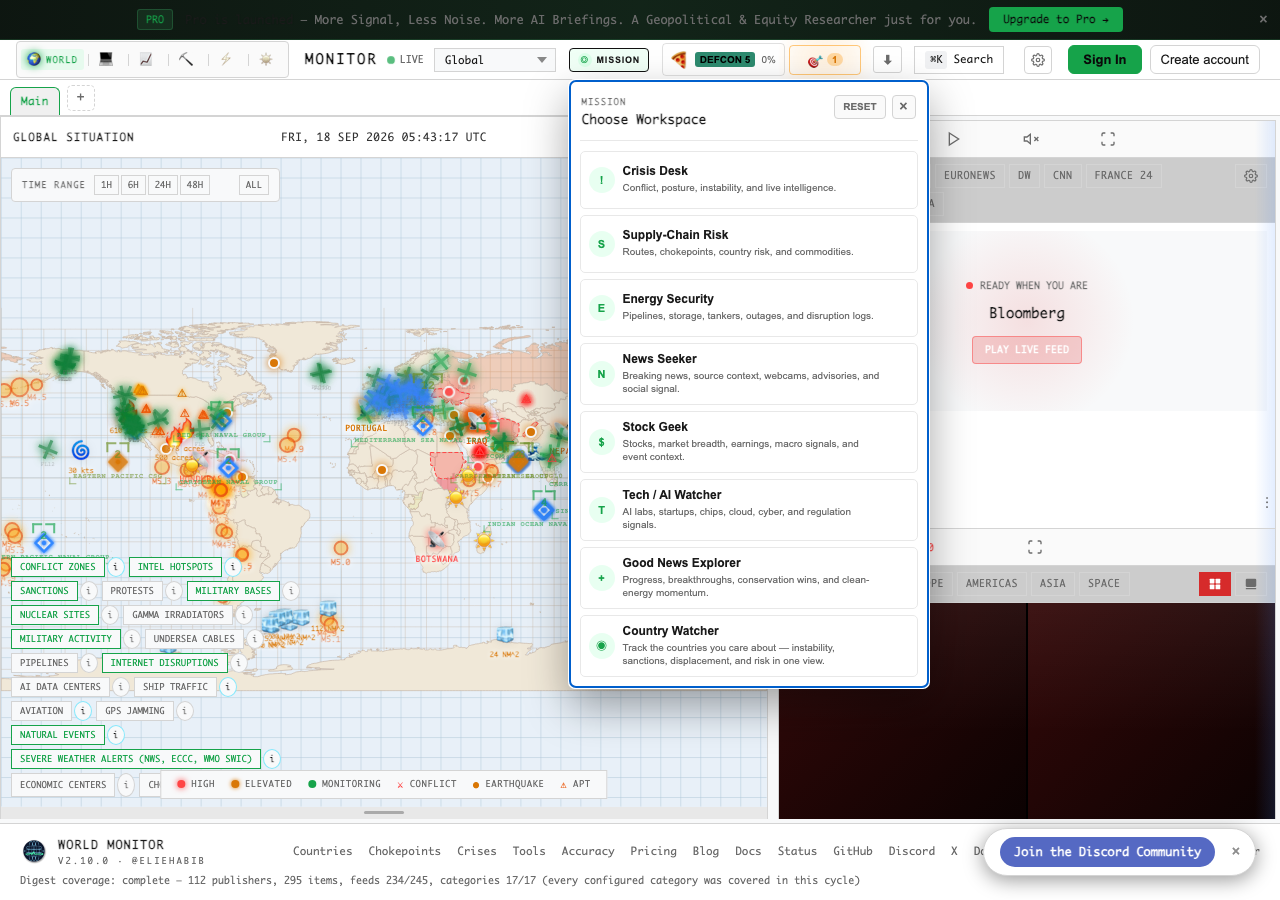
Task: Open the Global region dropdown
Action: tap(495, 60)
